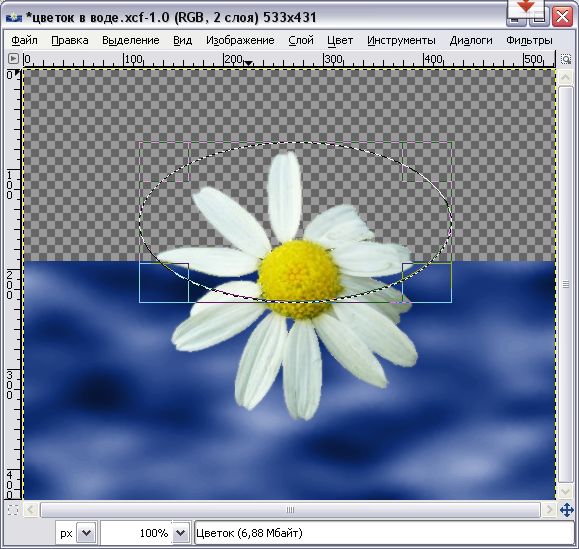
Task: Open the Фильтры menu
Action: coord(529,40)
